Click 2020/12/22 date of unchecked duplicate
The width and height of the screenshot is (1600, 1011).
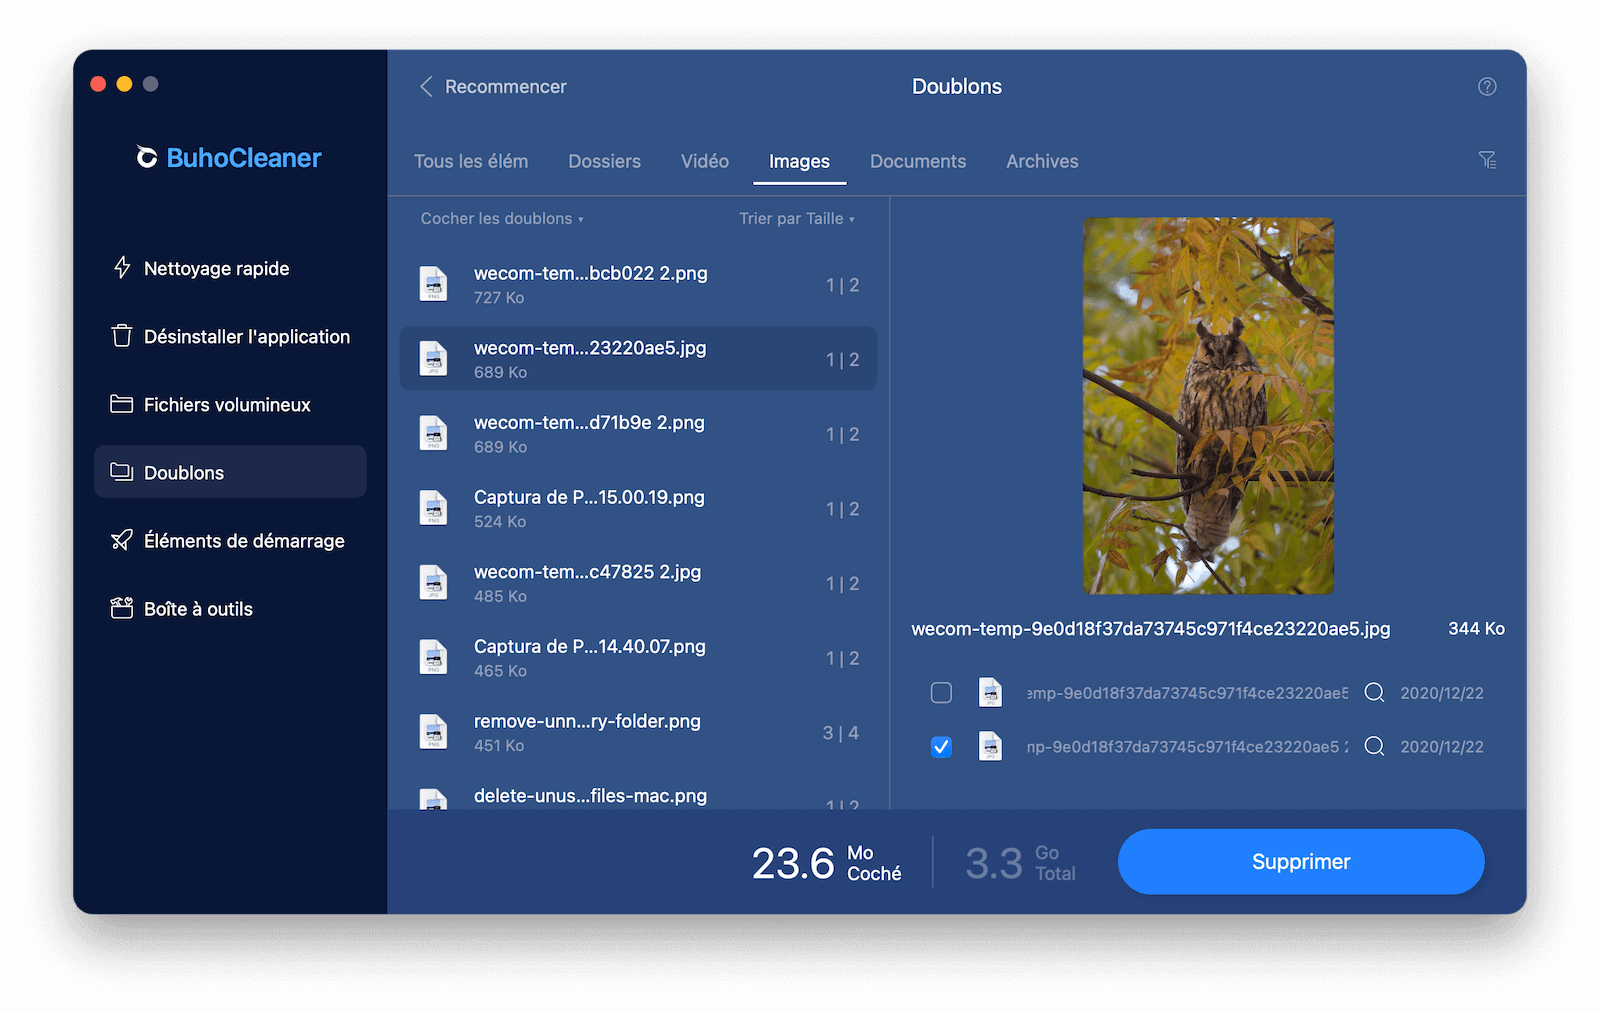point(1442,693)
